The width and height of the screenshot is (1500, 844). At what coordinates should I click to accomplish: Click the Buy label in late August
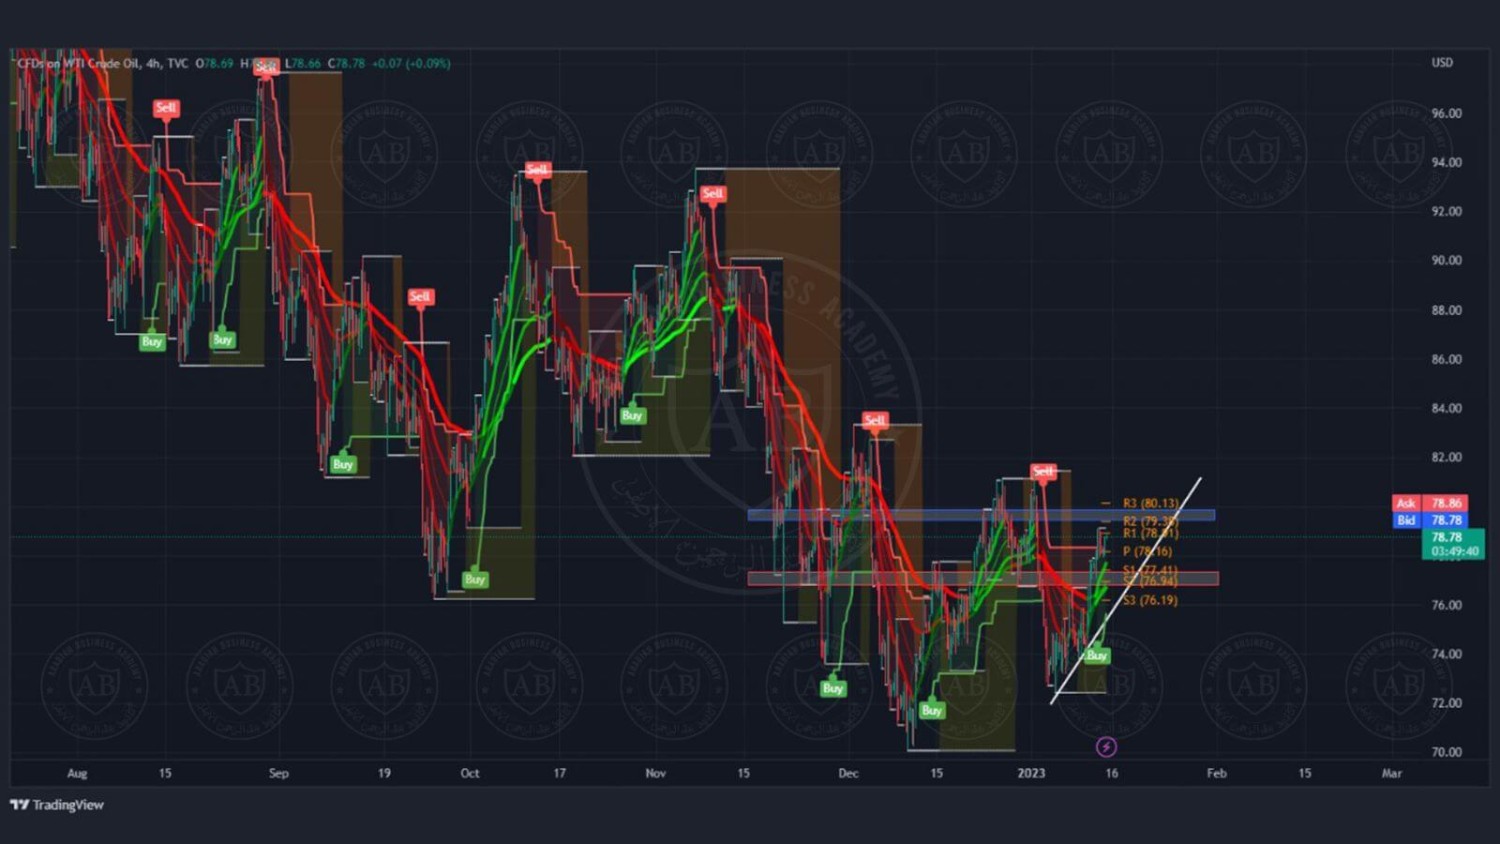pos(222,340)
